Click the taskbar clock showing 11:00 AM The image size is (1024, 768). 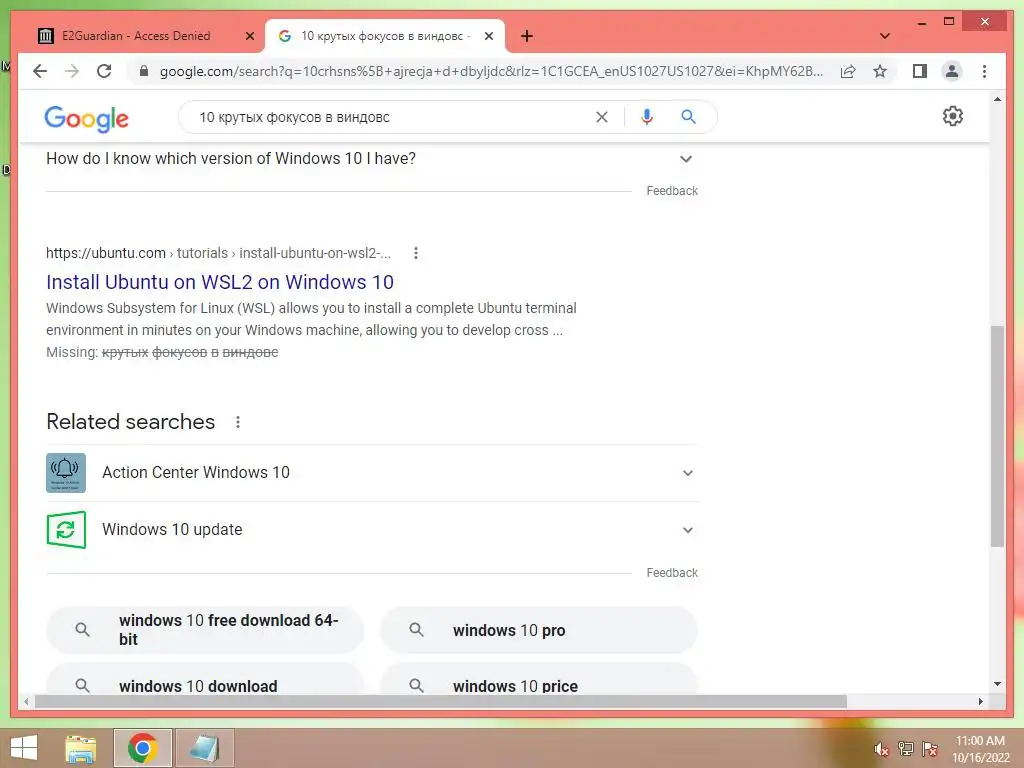tap(980, 748)
